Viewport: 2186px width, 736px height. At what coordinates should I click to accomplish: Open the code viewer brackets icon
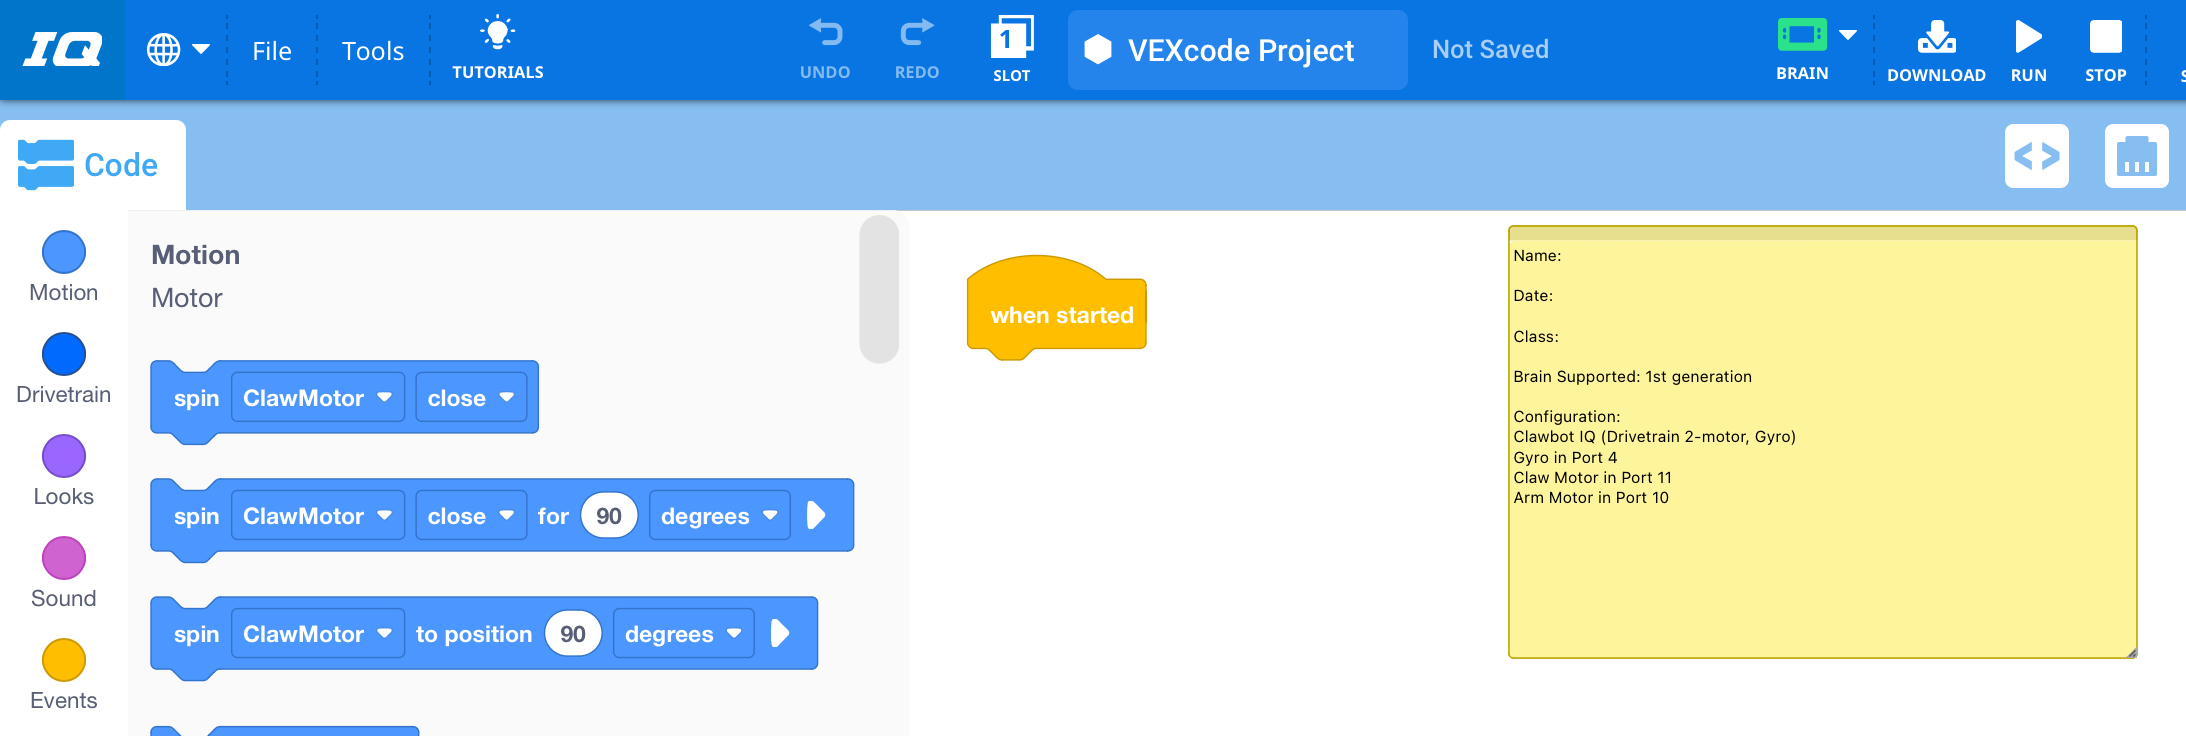pos(2036,157)
